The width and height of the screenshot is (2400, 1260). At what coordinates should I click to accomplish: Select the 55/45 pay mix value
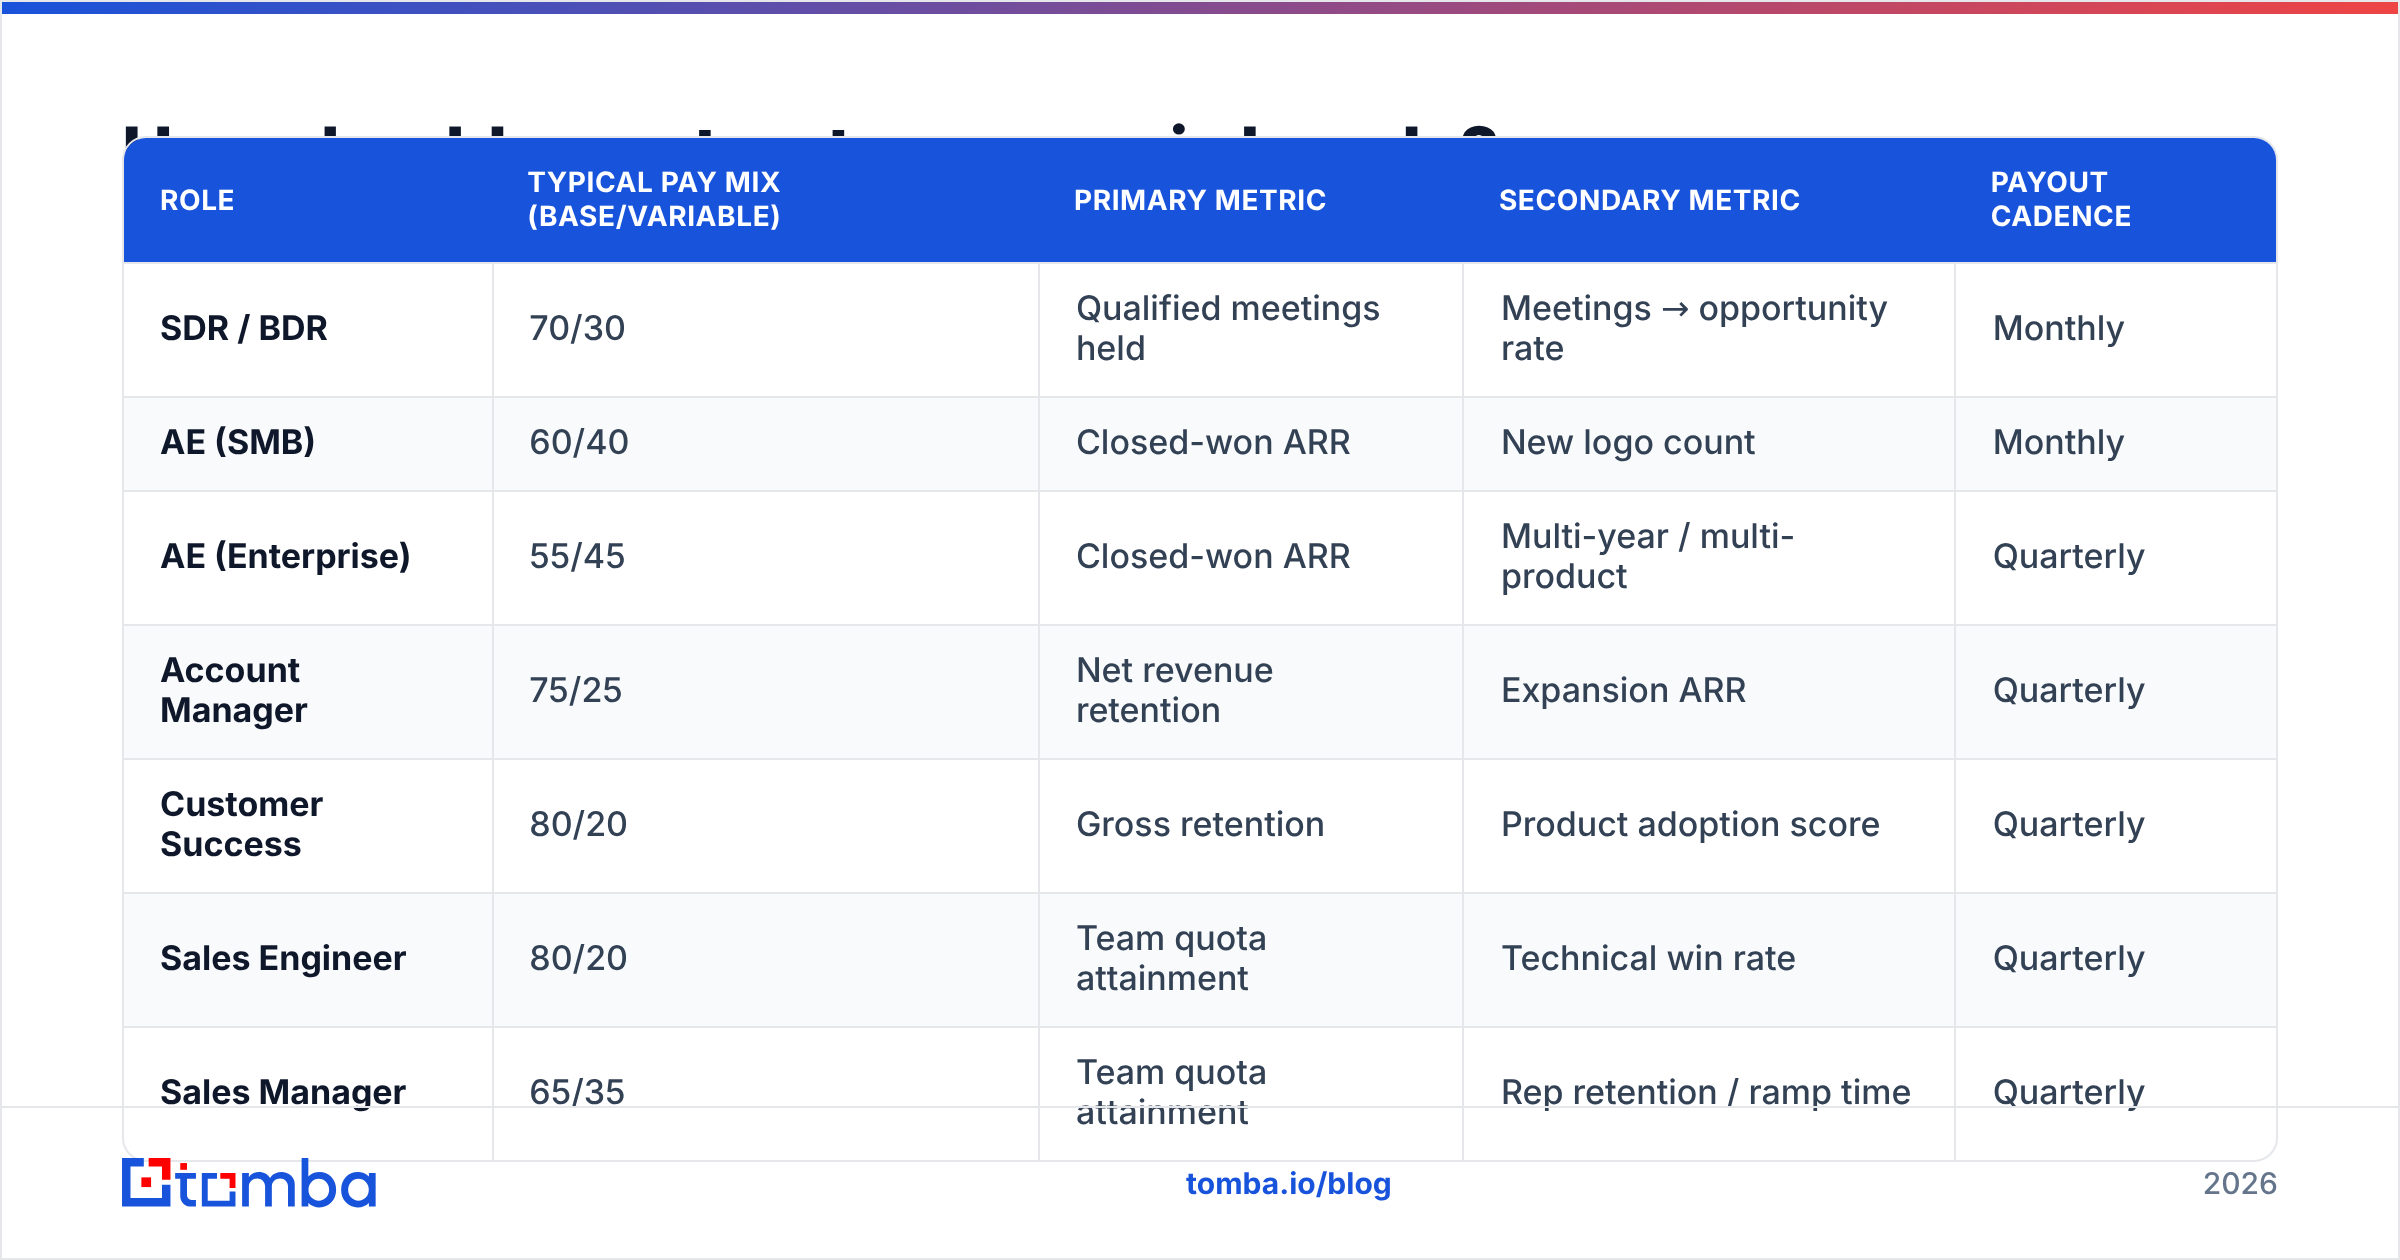(x=577, y=556)
